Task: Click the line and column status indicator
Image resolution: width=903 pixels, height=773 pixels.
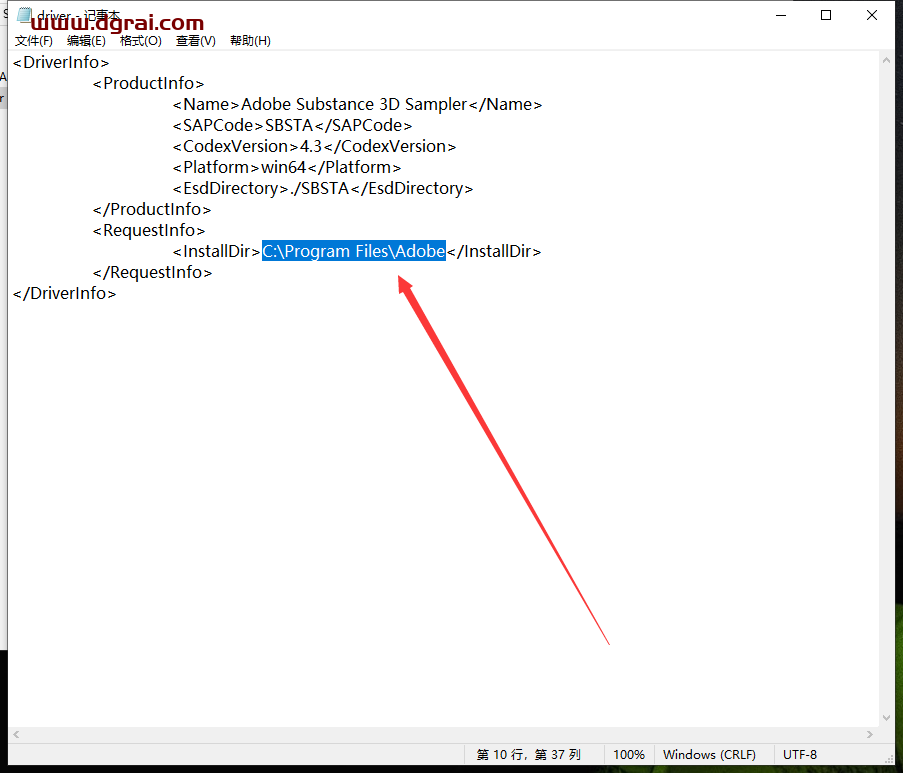Action: click(x=529, y=755)
